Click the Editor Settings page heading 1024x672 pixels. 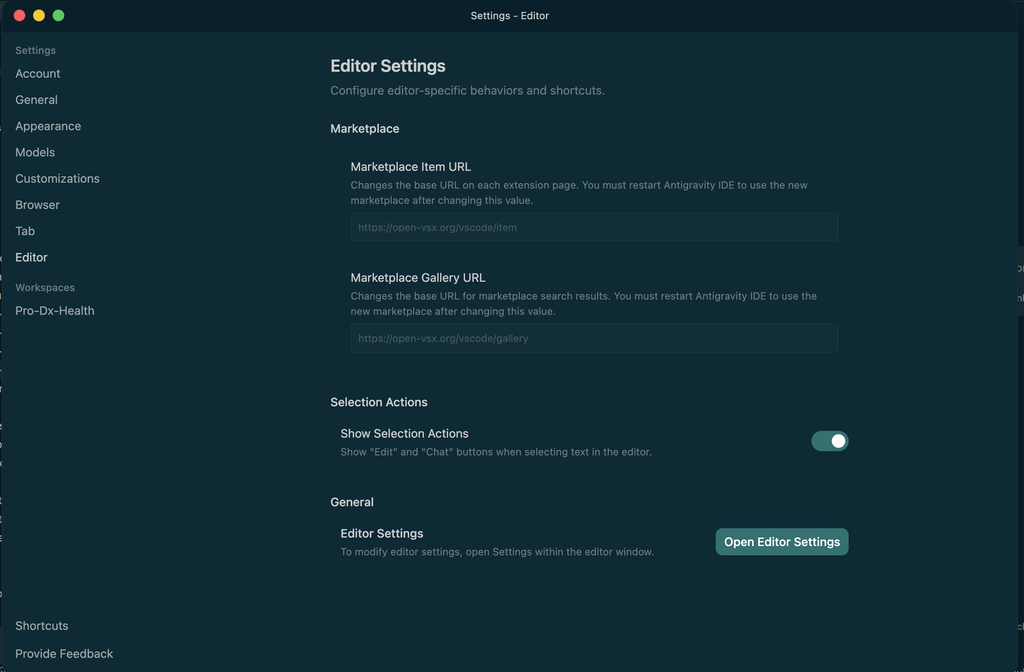pyautogui.click(x=388, y=66)
